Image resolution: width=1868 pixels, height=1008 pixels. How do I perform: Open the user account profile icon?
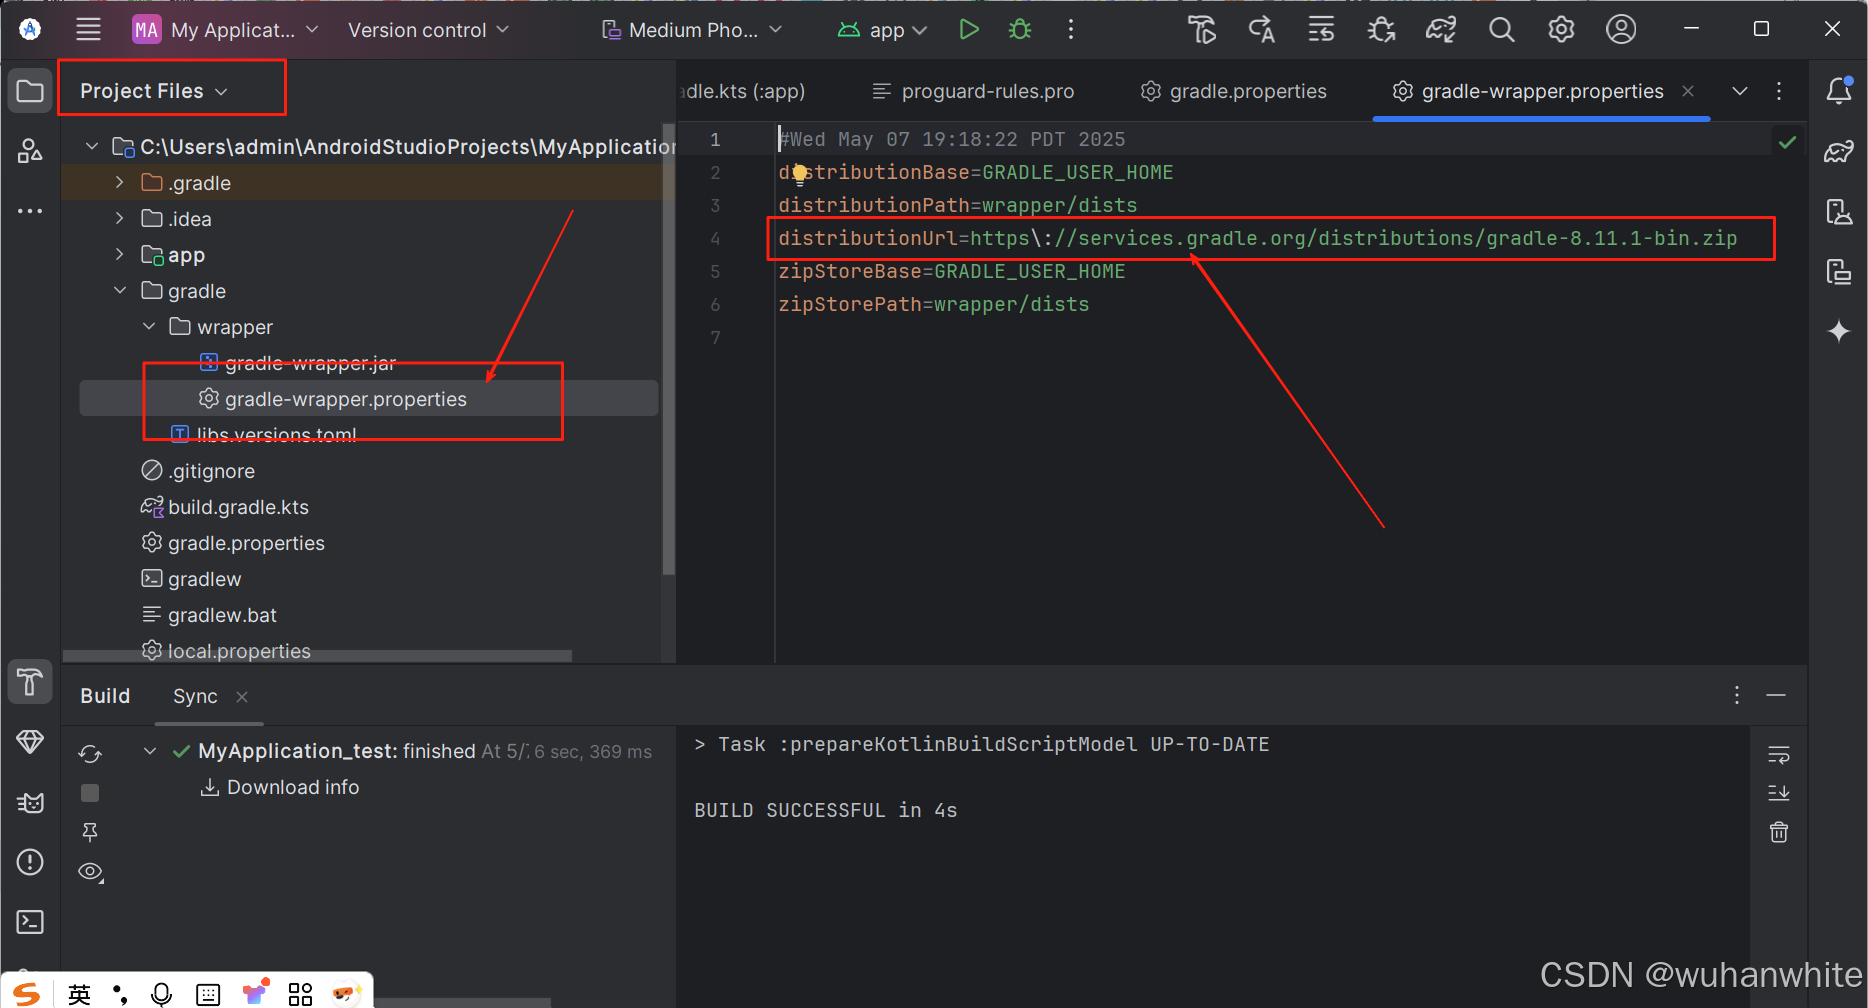pyautogui.click(x=1621, y=30)
